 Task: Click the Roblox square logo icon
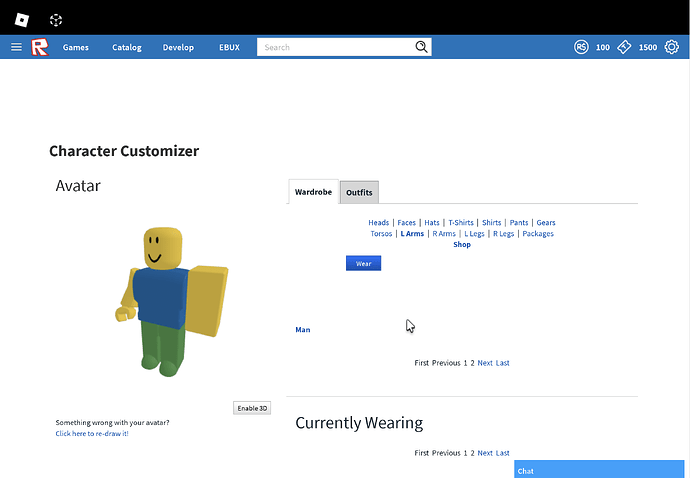[x=22, y=20]
